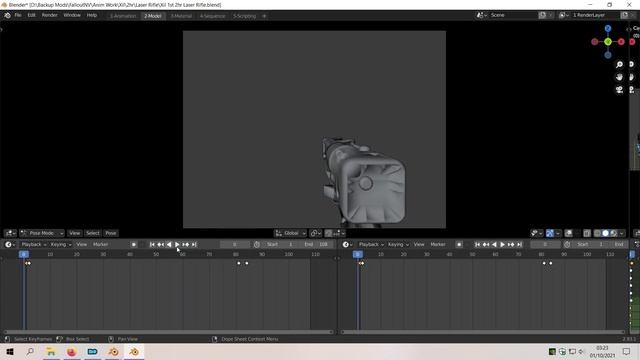640x360 pixels.
Task: Open the right timeline Playback dropdown
Action: (x=371, y=244)
